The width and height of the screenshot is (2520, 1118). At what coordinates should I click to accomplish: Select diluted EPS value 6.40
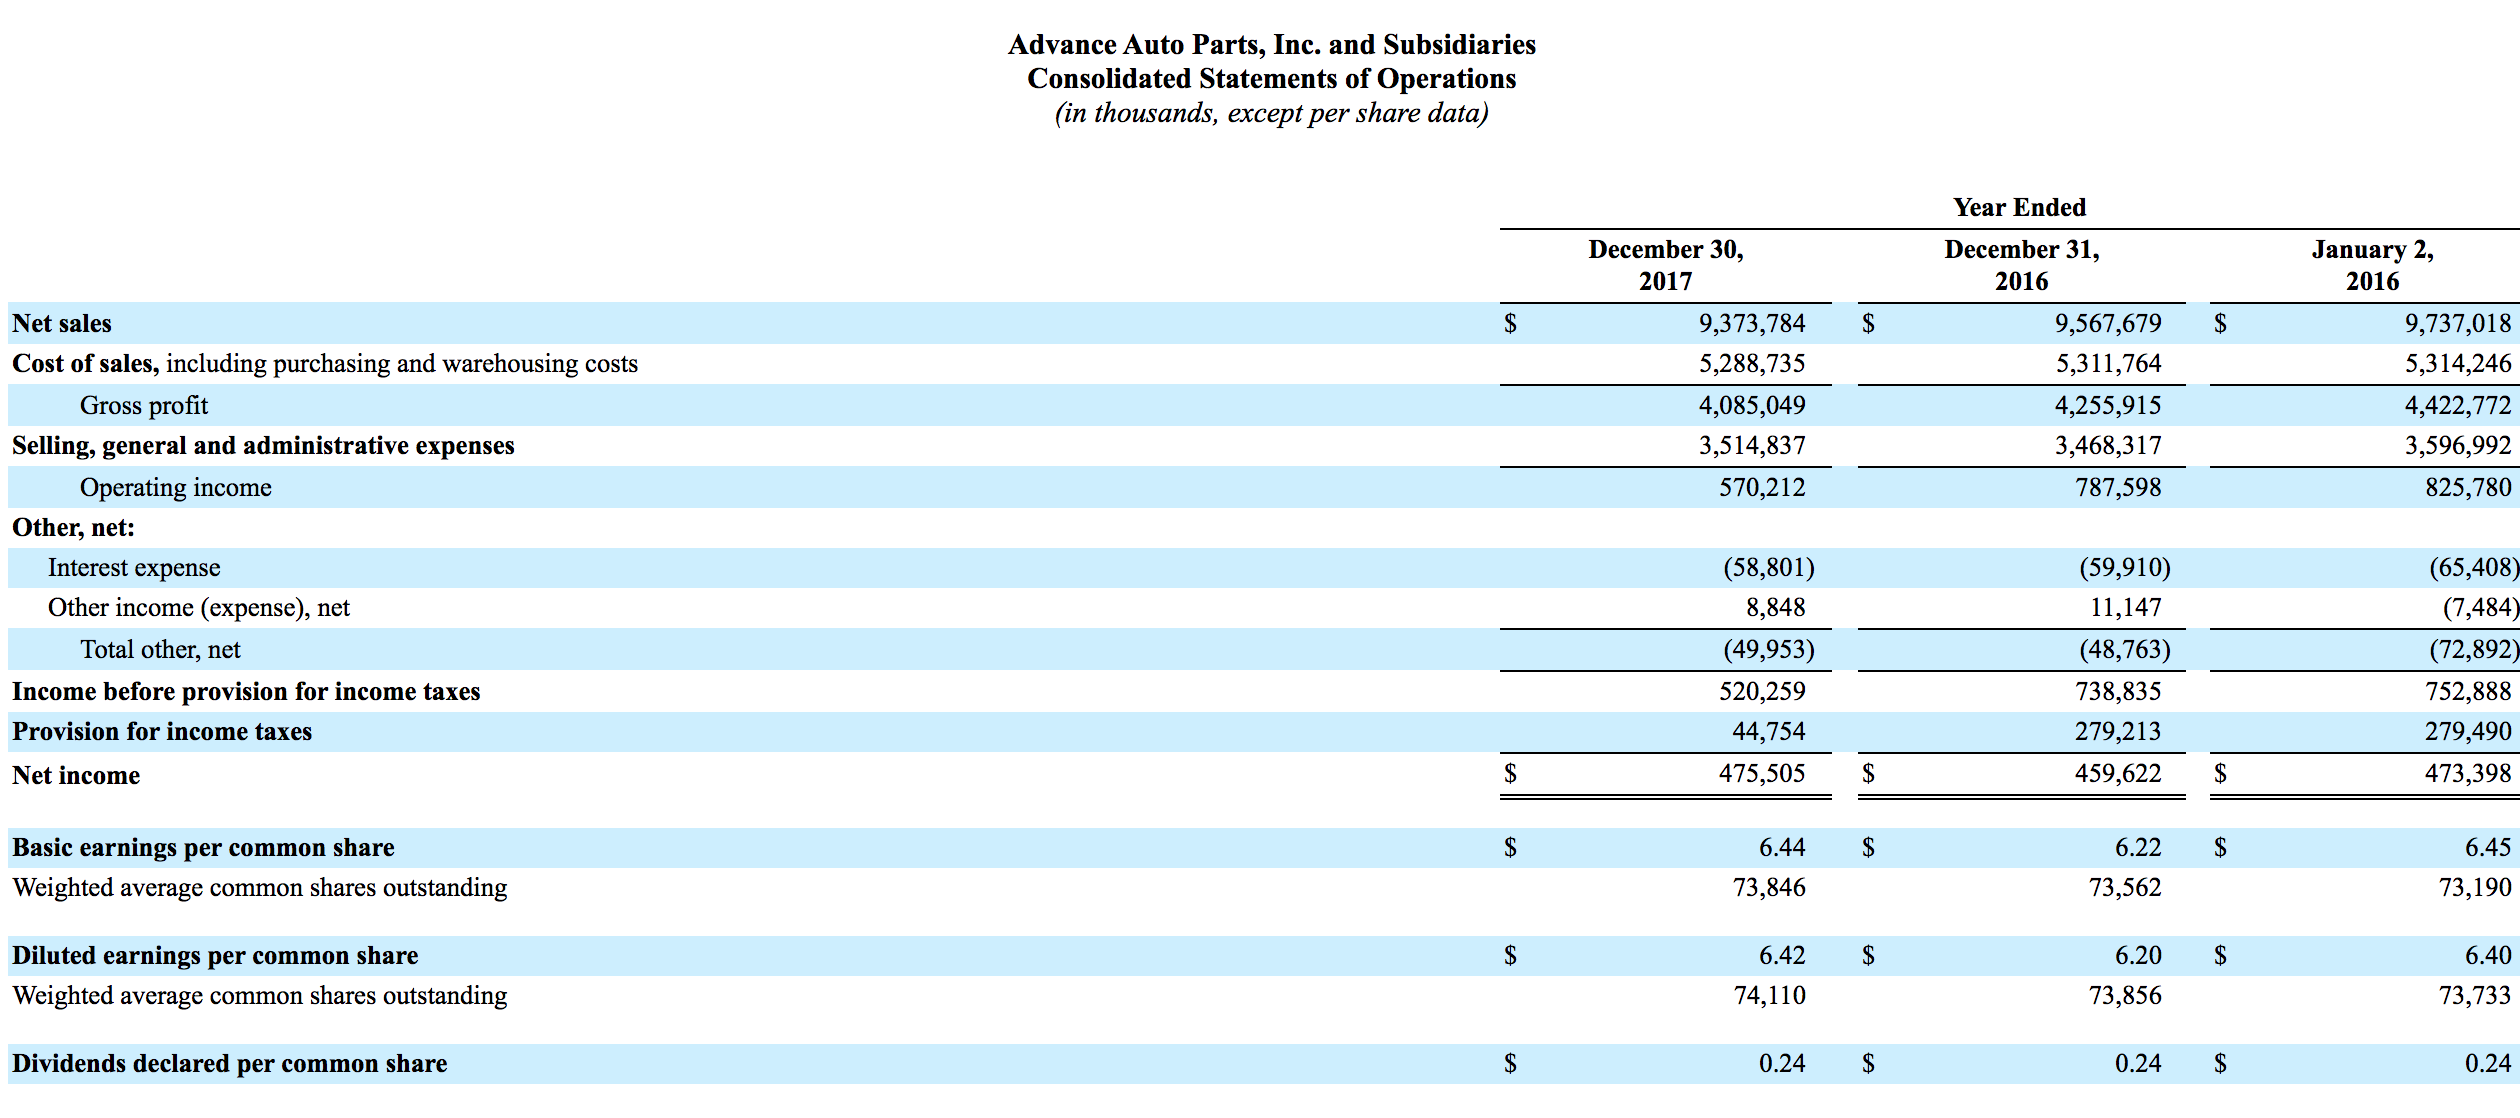(2488, 956)
